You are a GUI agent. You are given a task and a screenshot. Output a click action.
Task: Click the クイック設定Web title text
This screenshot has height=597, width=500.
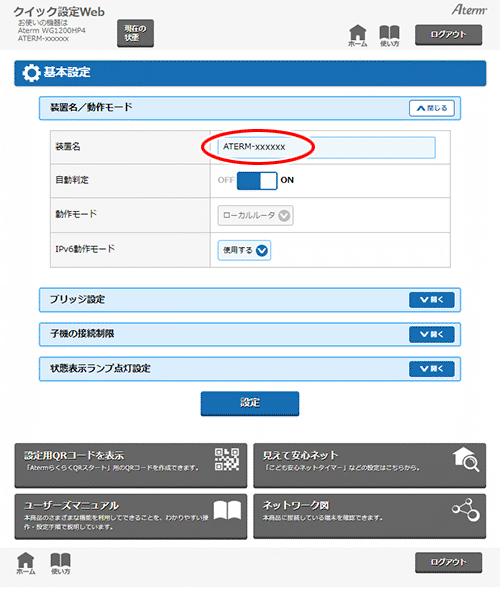[59, 12]
